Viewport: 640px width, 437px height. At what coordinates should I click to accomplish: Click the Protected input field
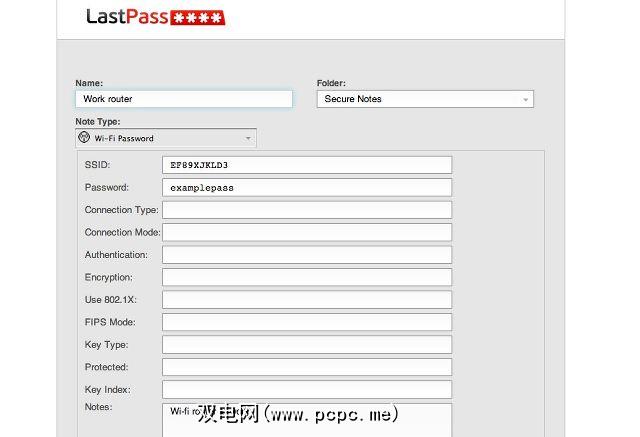click(x=307, y=367)
